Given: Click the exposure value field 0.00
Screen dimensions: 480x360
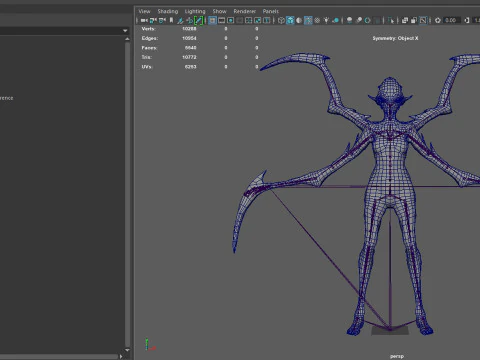Looking at the screenshot, I should pyautogui.click(x=451, y=20).
